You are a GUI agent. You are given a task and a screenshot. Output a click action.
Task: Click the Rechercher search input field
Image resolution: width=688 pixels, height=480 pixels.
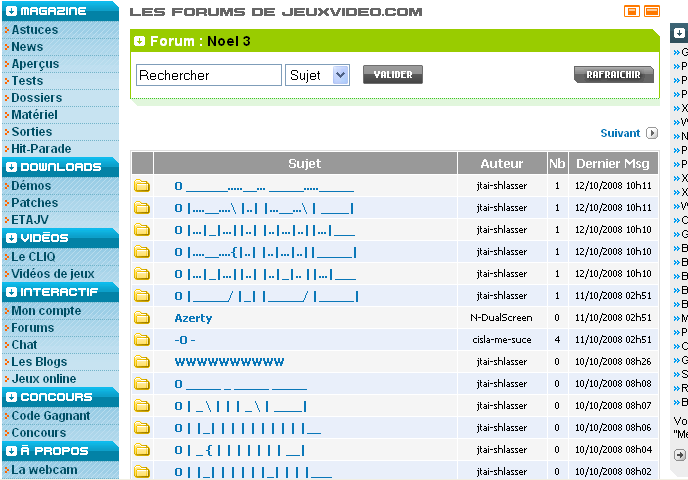[209, 75]
